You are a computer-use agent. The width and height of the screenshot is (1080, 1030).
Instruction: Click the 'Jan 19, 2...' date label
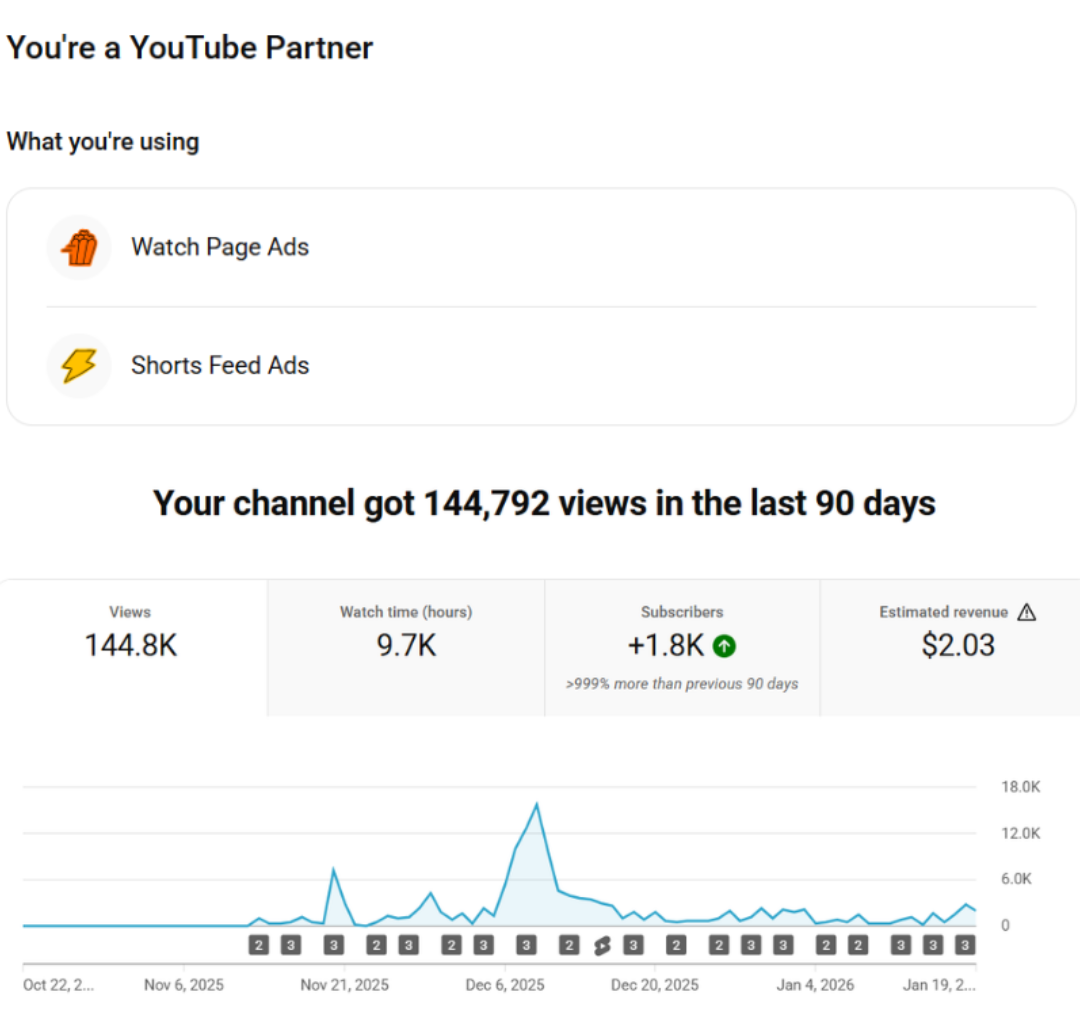point(939,985)
